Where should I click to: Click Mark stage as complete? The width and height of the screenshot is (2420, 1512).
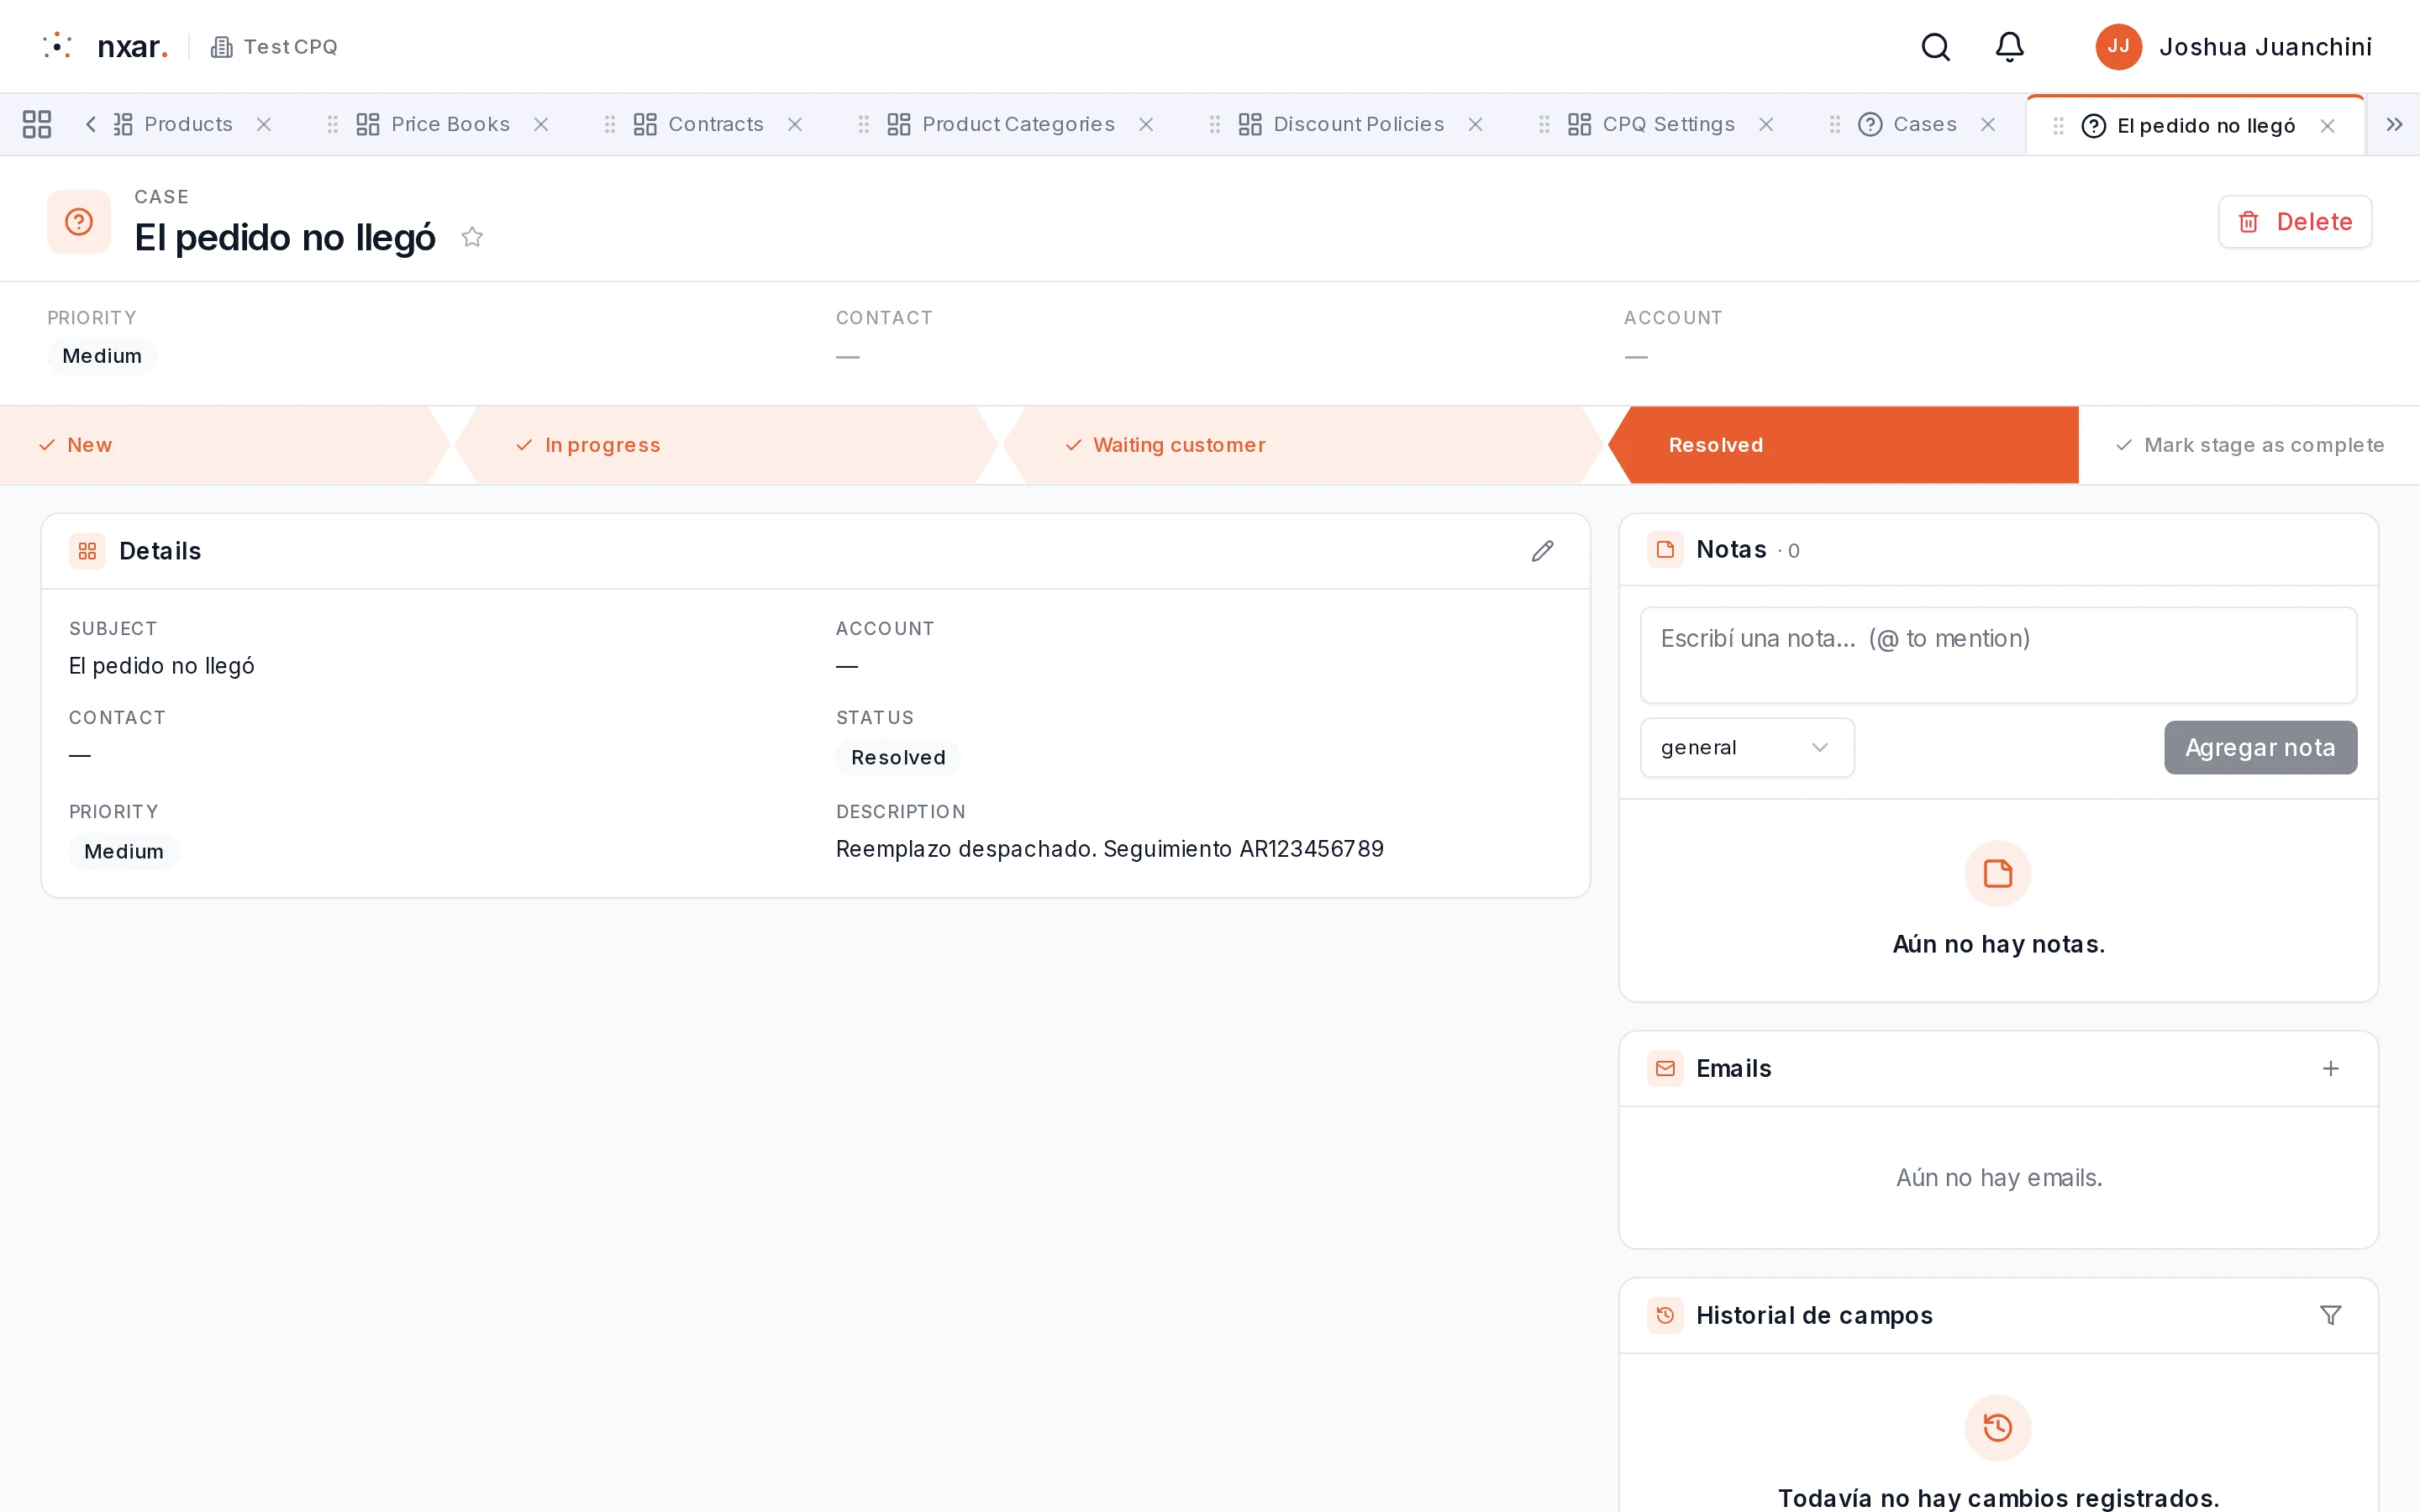(x=2249, y=445)
